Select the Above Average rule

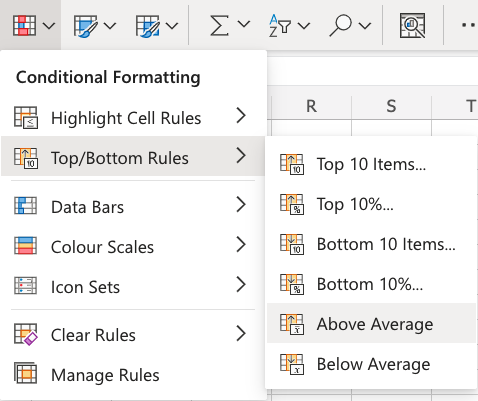point(371,323)
